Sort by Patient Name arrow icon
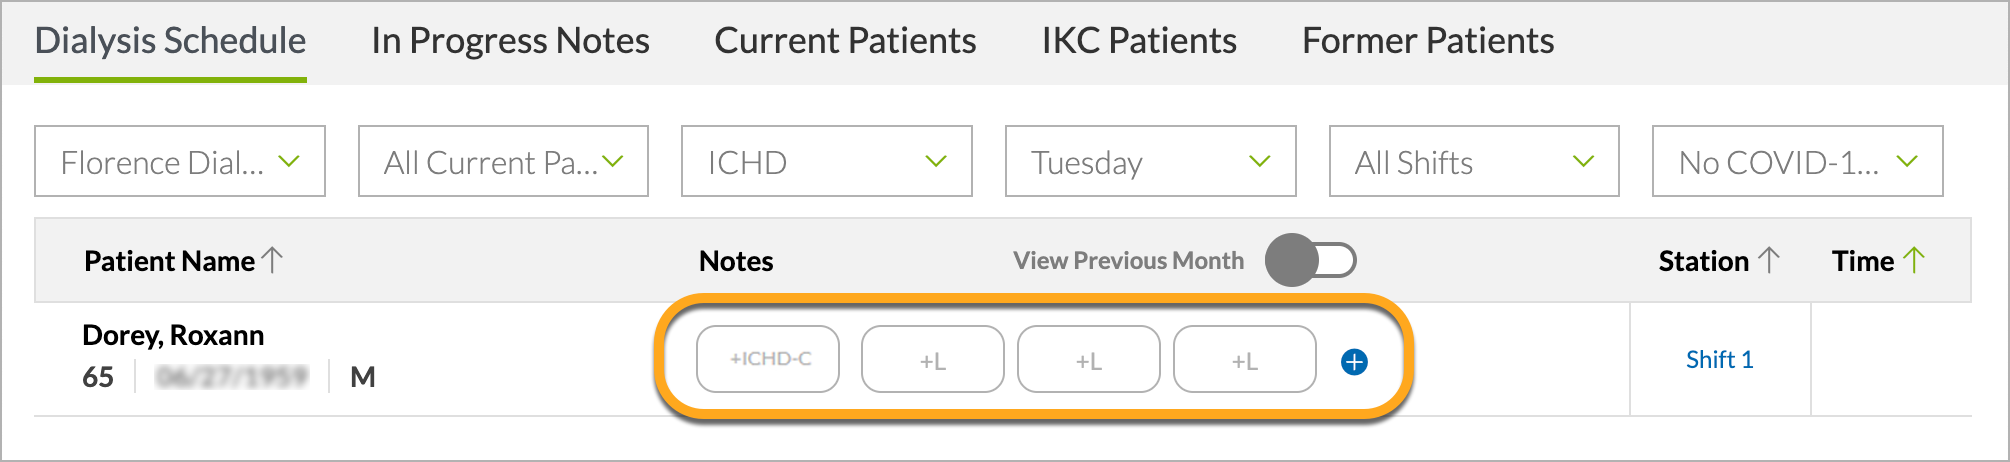The width and height of the screenshot is (2010, 462). pos(272,260)
